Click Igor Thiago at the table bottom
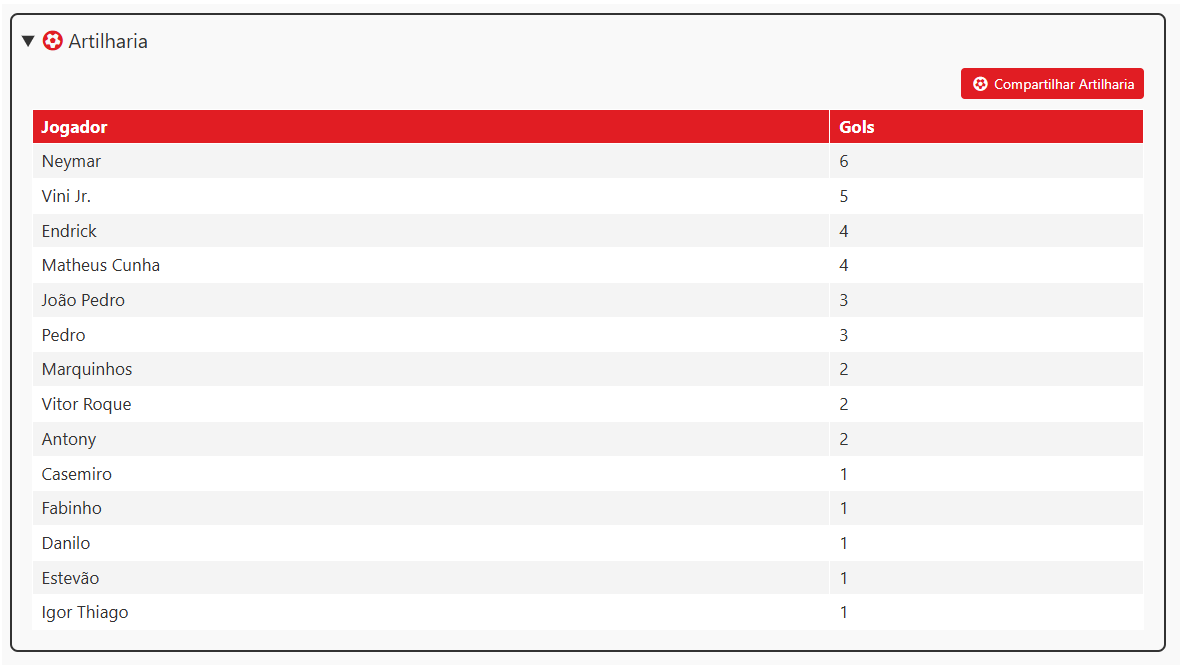This screenshot has width=1180, height=665. (85, 612)
